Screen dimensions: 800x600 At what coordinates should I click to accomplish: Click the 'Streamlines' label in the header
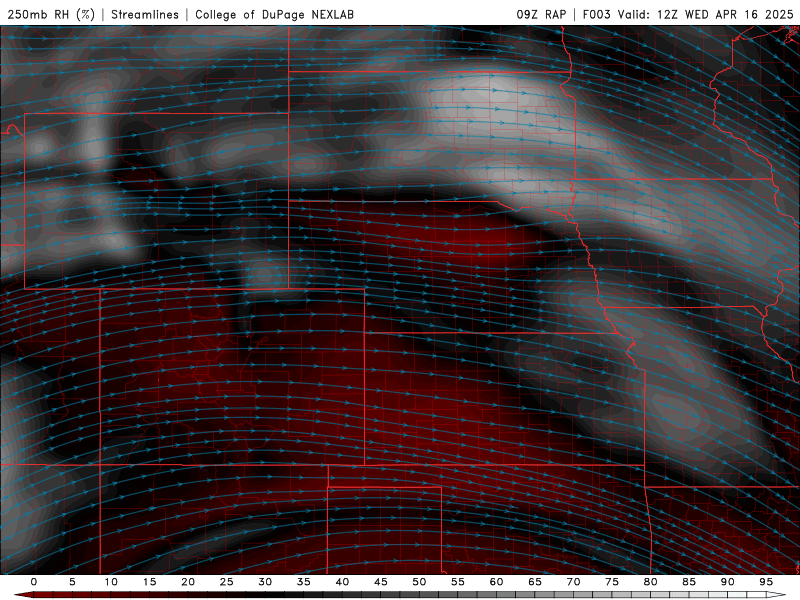145,14
